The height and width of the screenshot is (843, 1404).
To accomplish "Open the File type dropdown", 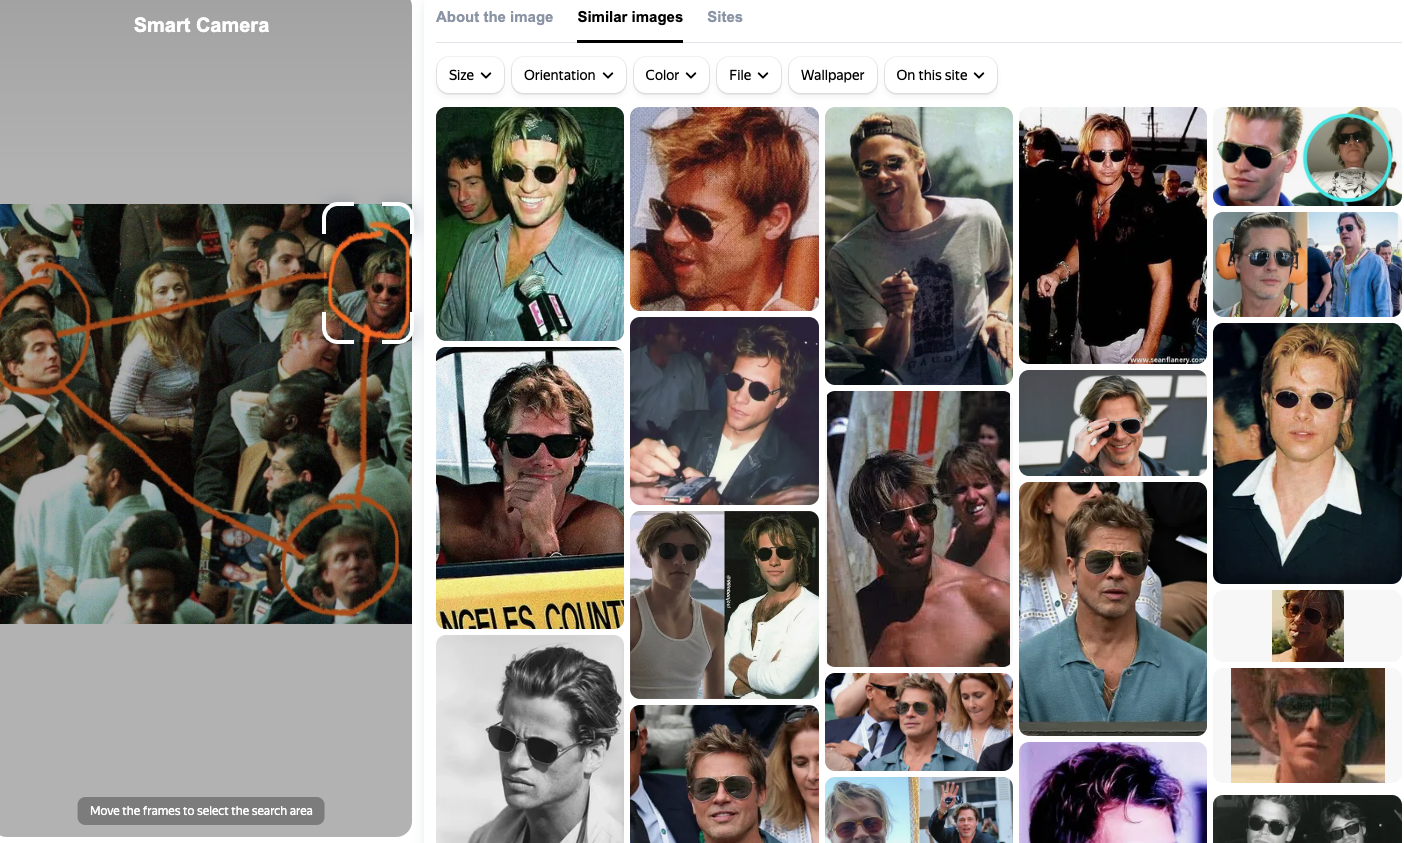I will [748, 75].
